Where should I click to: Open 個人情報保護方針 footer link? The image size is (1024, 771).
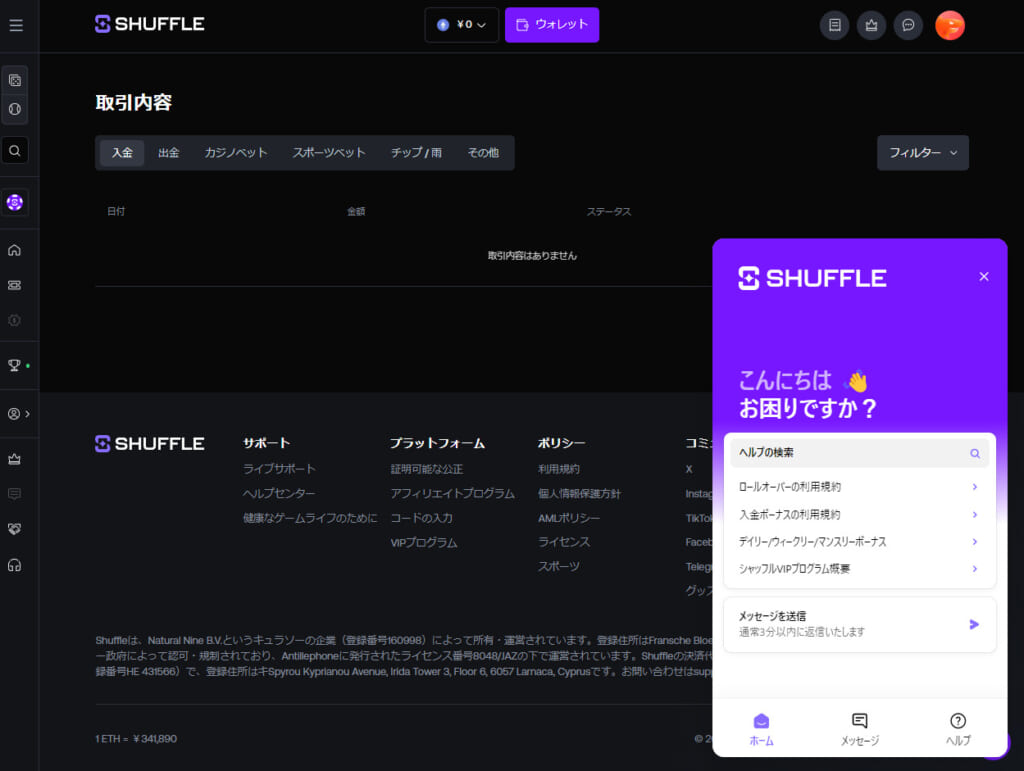pos(579,494)
